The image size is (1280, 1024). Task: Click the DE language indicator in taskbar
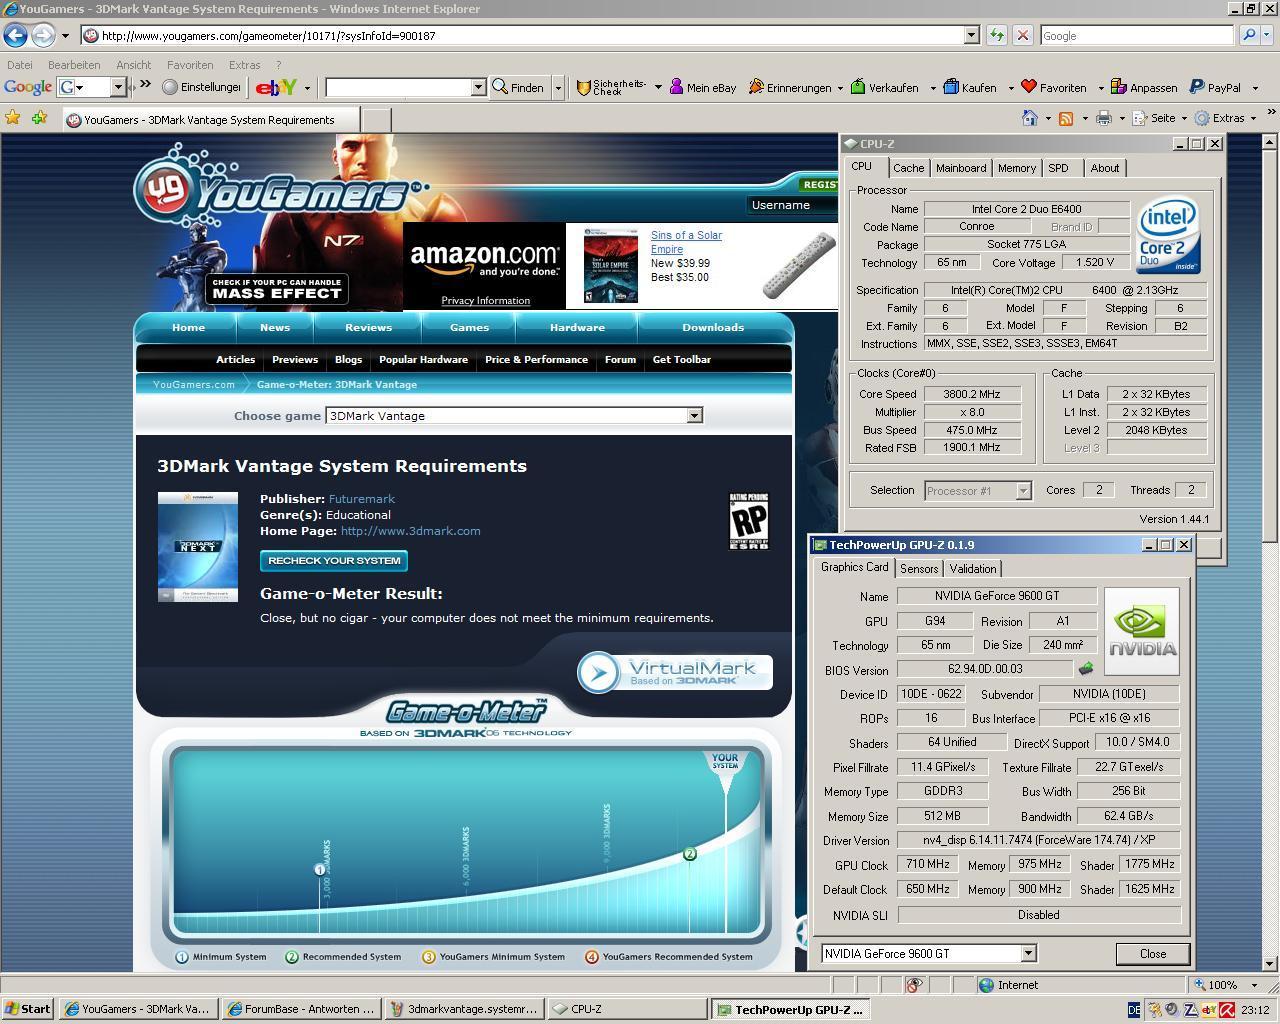1134,1010
